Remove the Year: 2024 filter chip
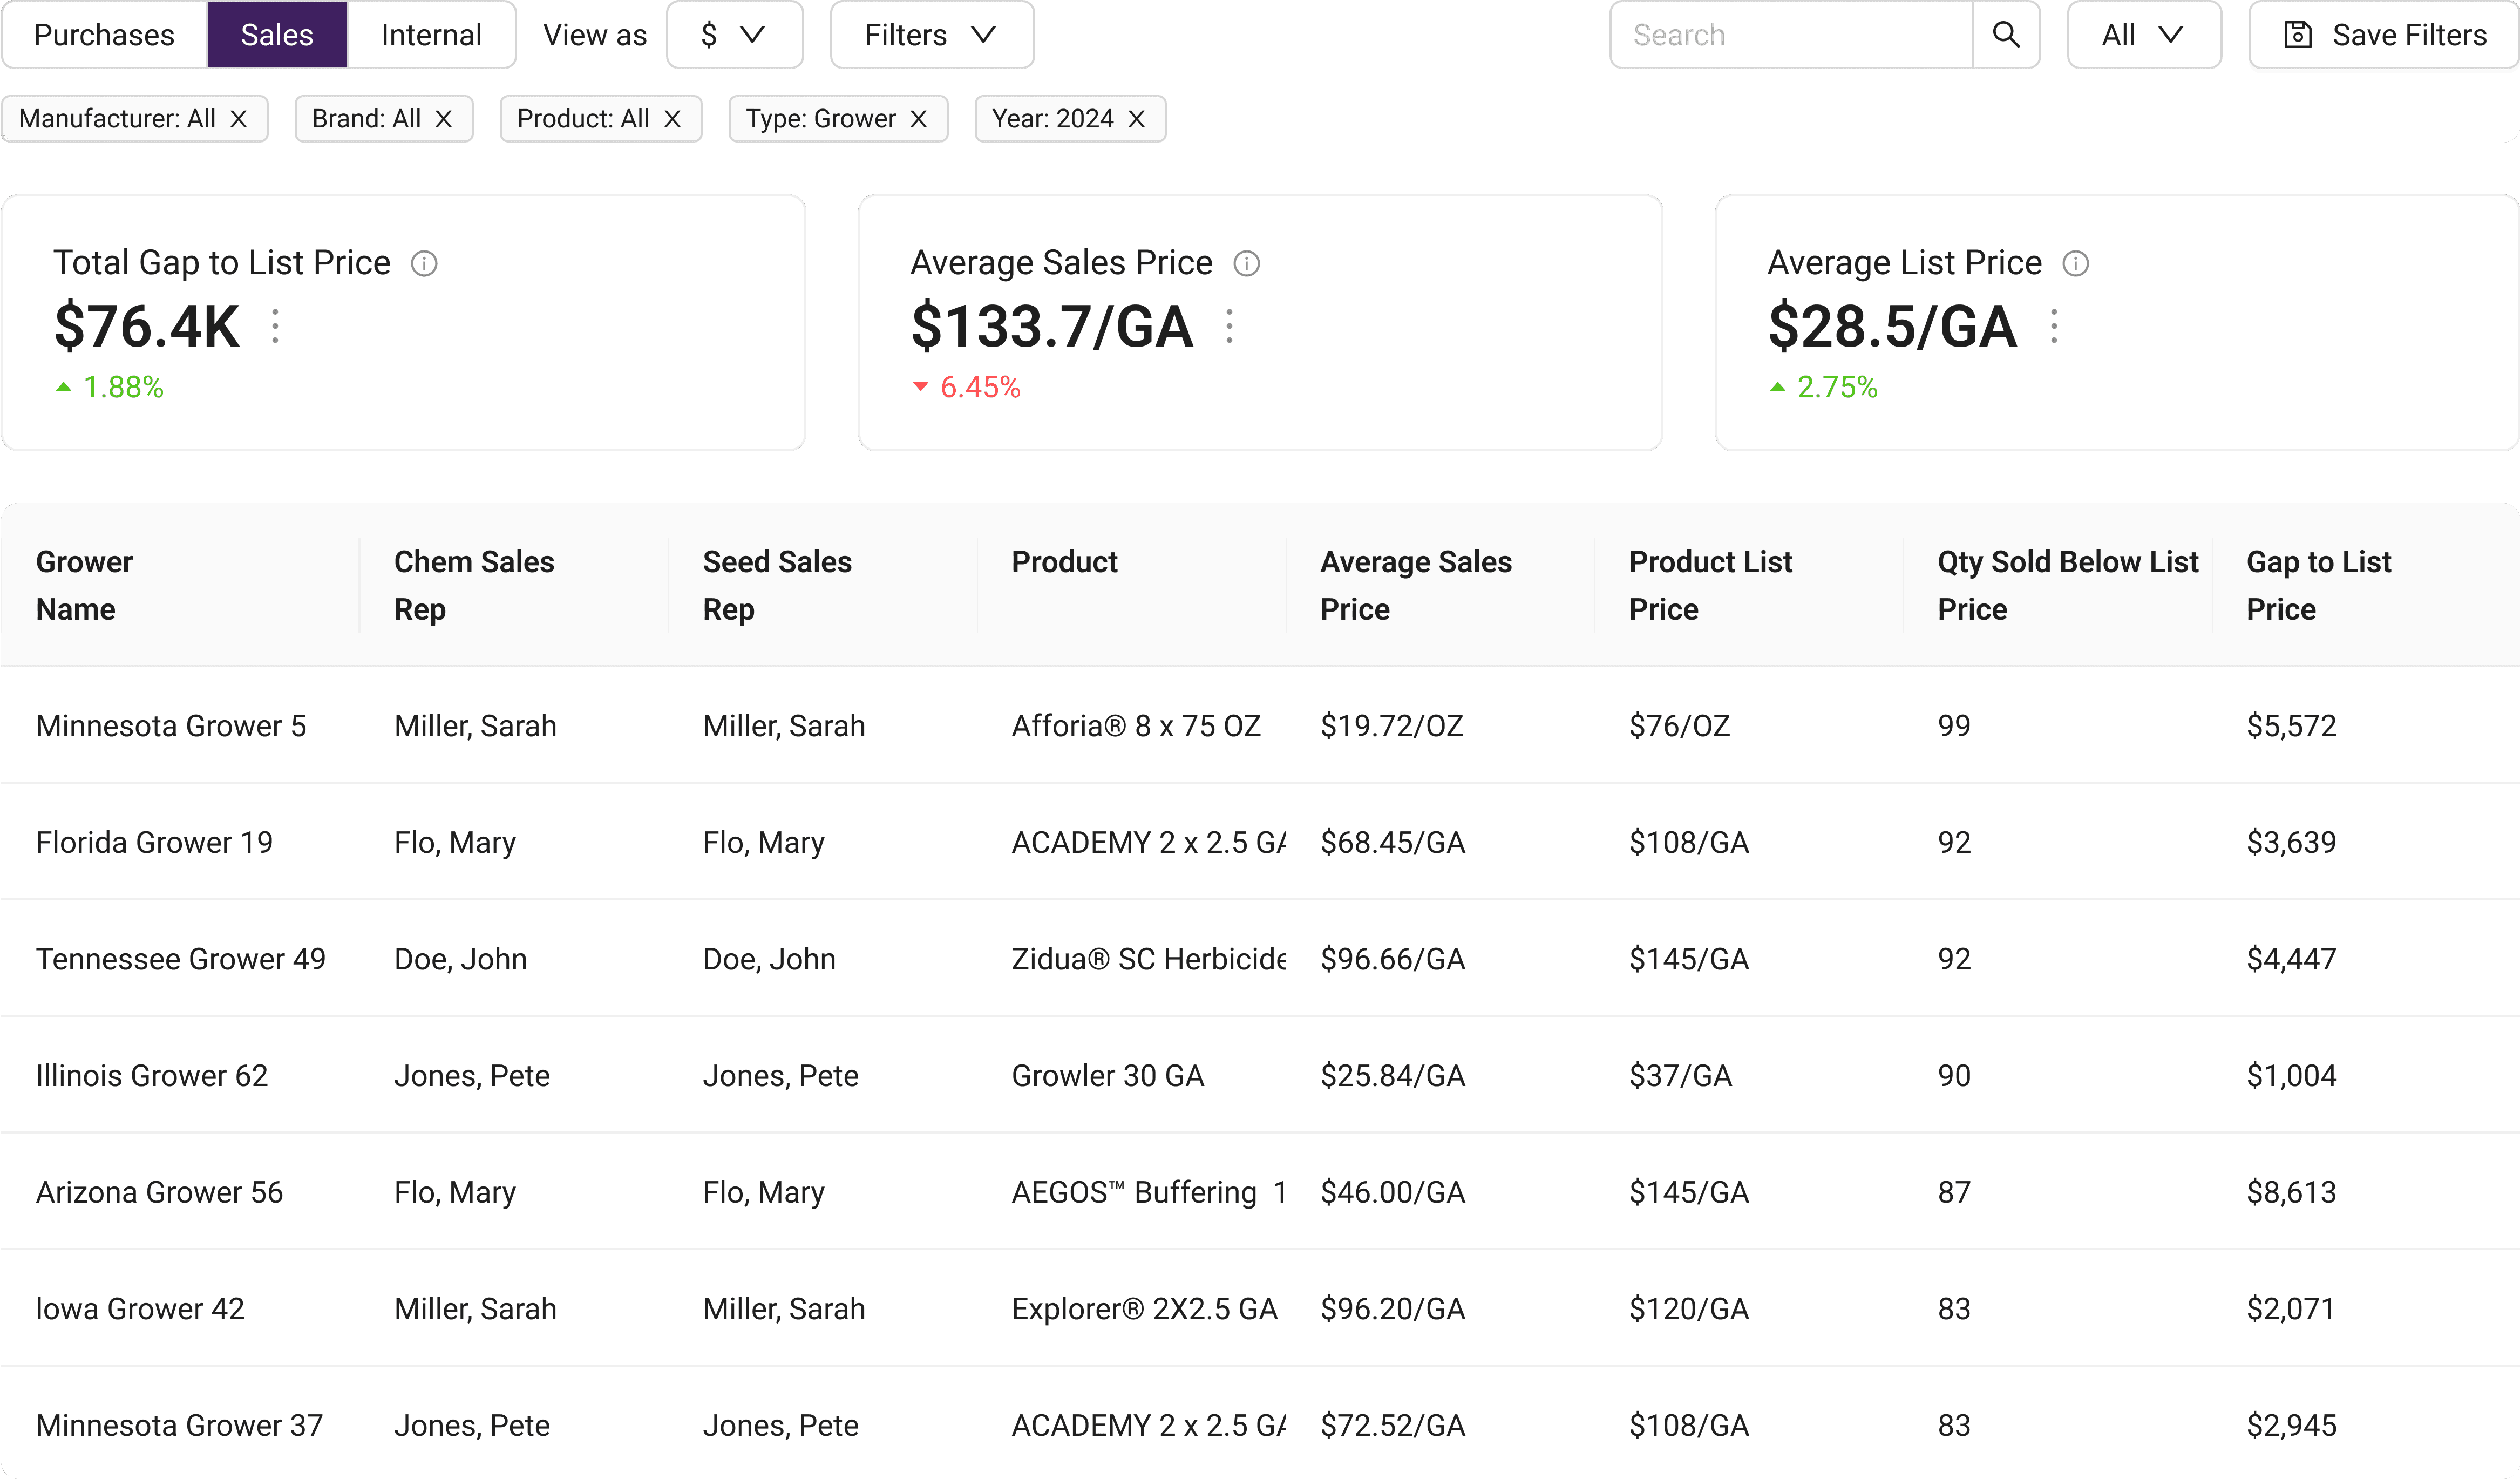Viewport: 2520px width, 1479px height. pyautogui.click(x=1136, y=119)
